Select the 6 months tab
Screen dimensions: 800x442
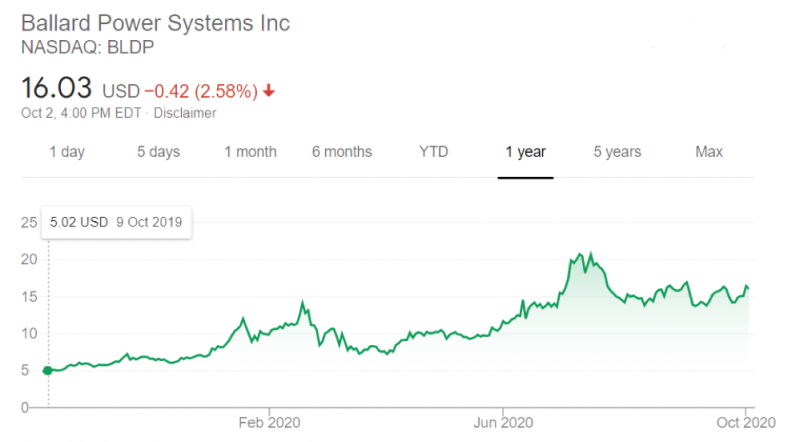point(342,152)
